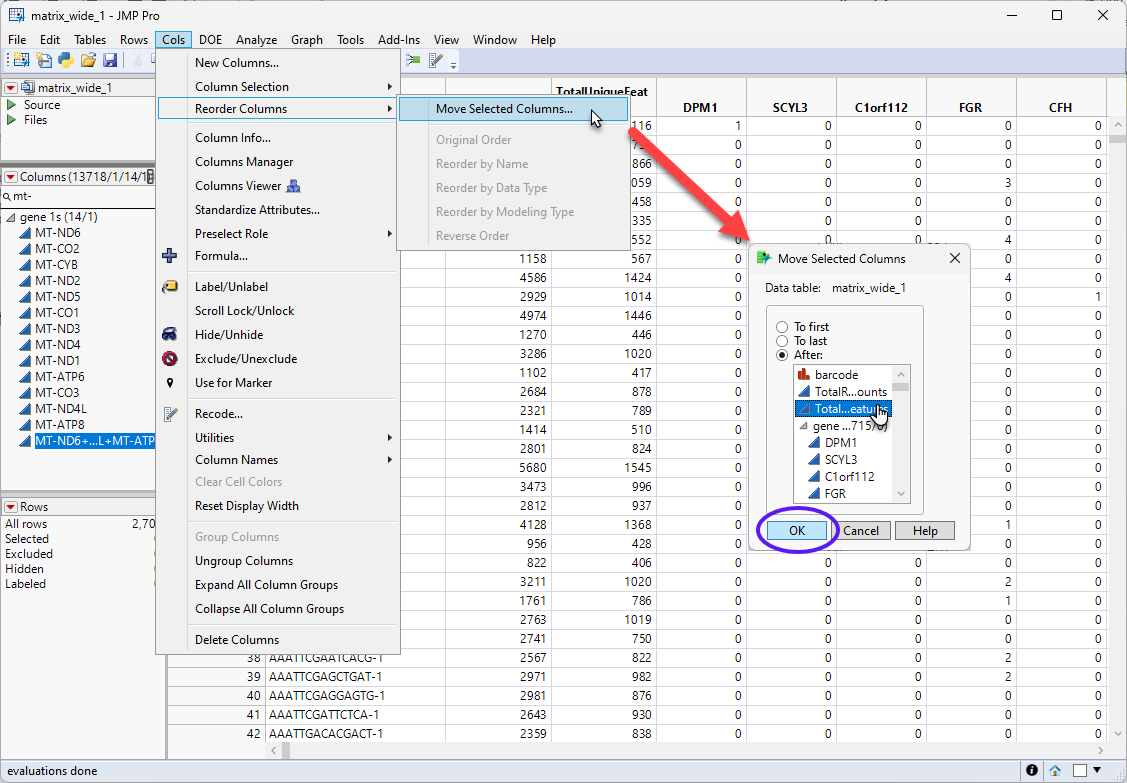
Task: Click the Recode toolbar icon with pencil
Action: pyautogui.click(x=436, y=61)
